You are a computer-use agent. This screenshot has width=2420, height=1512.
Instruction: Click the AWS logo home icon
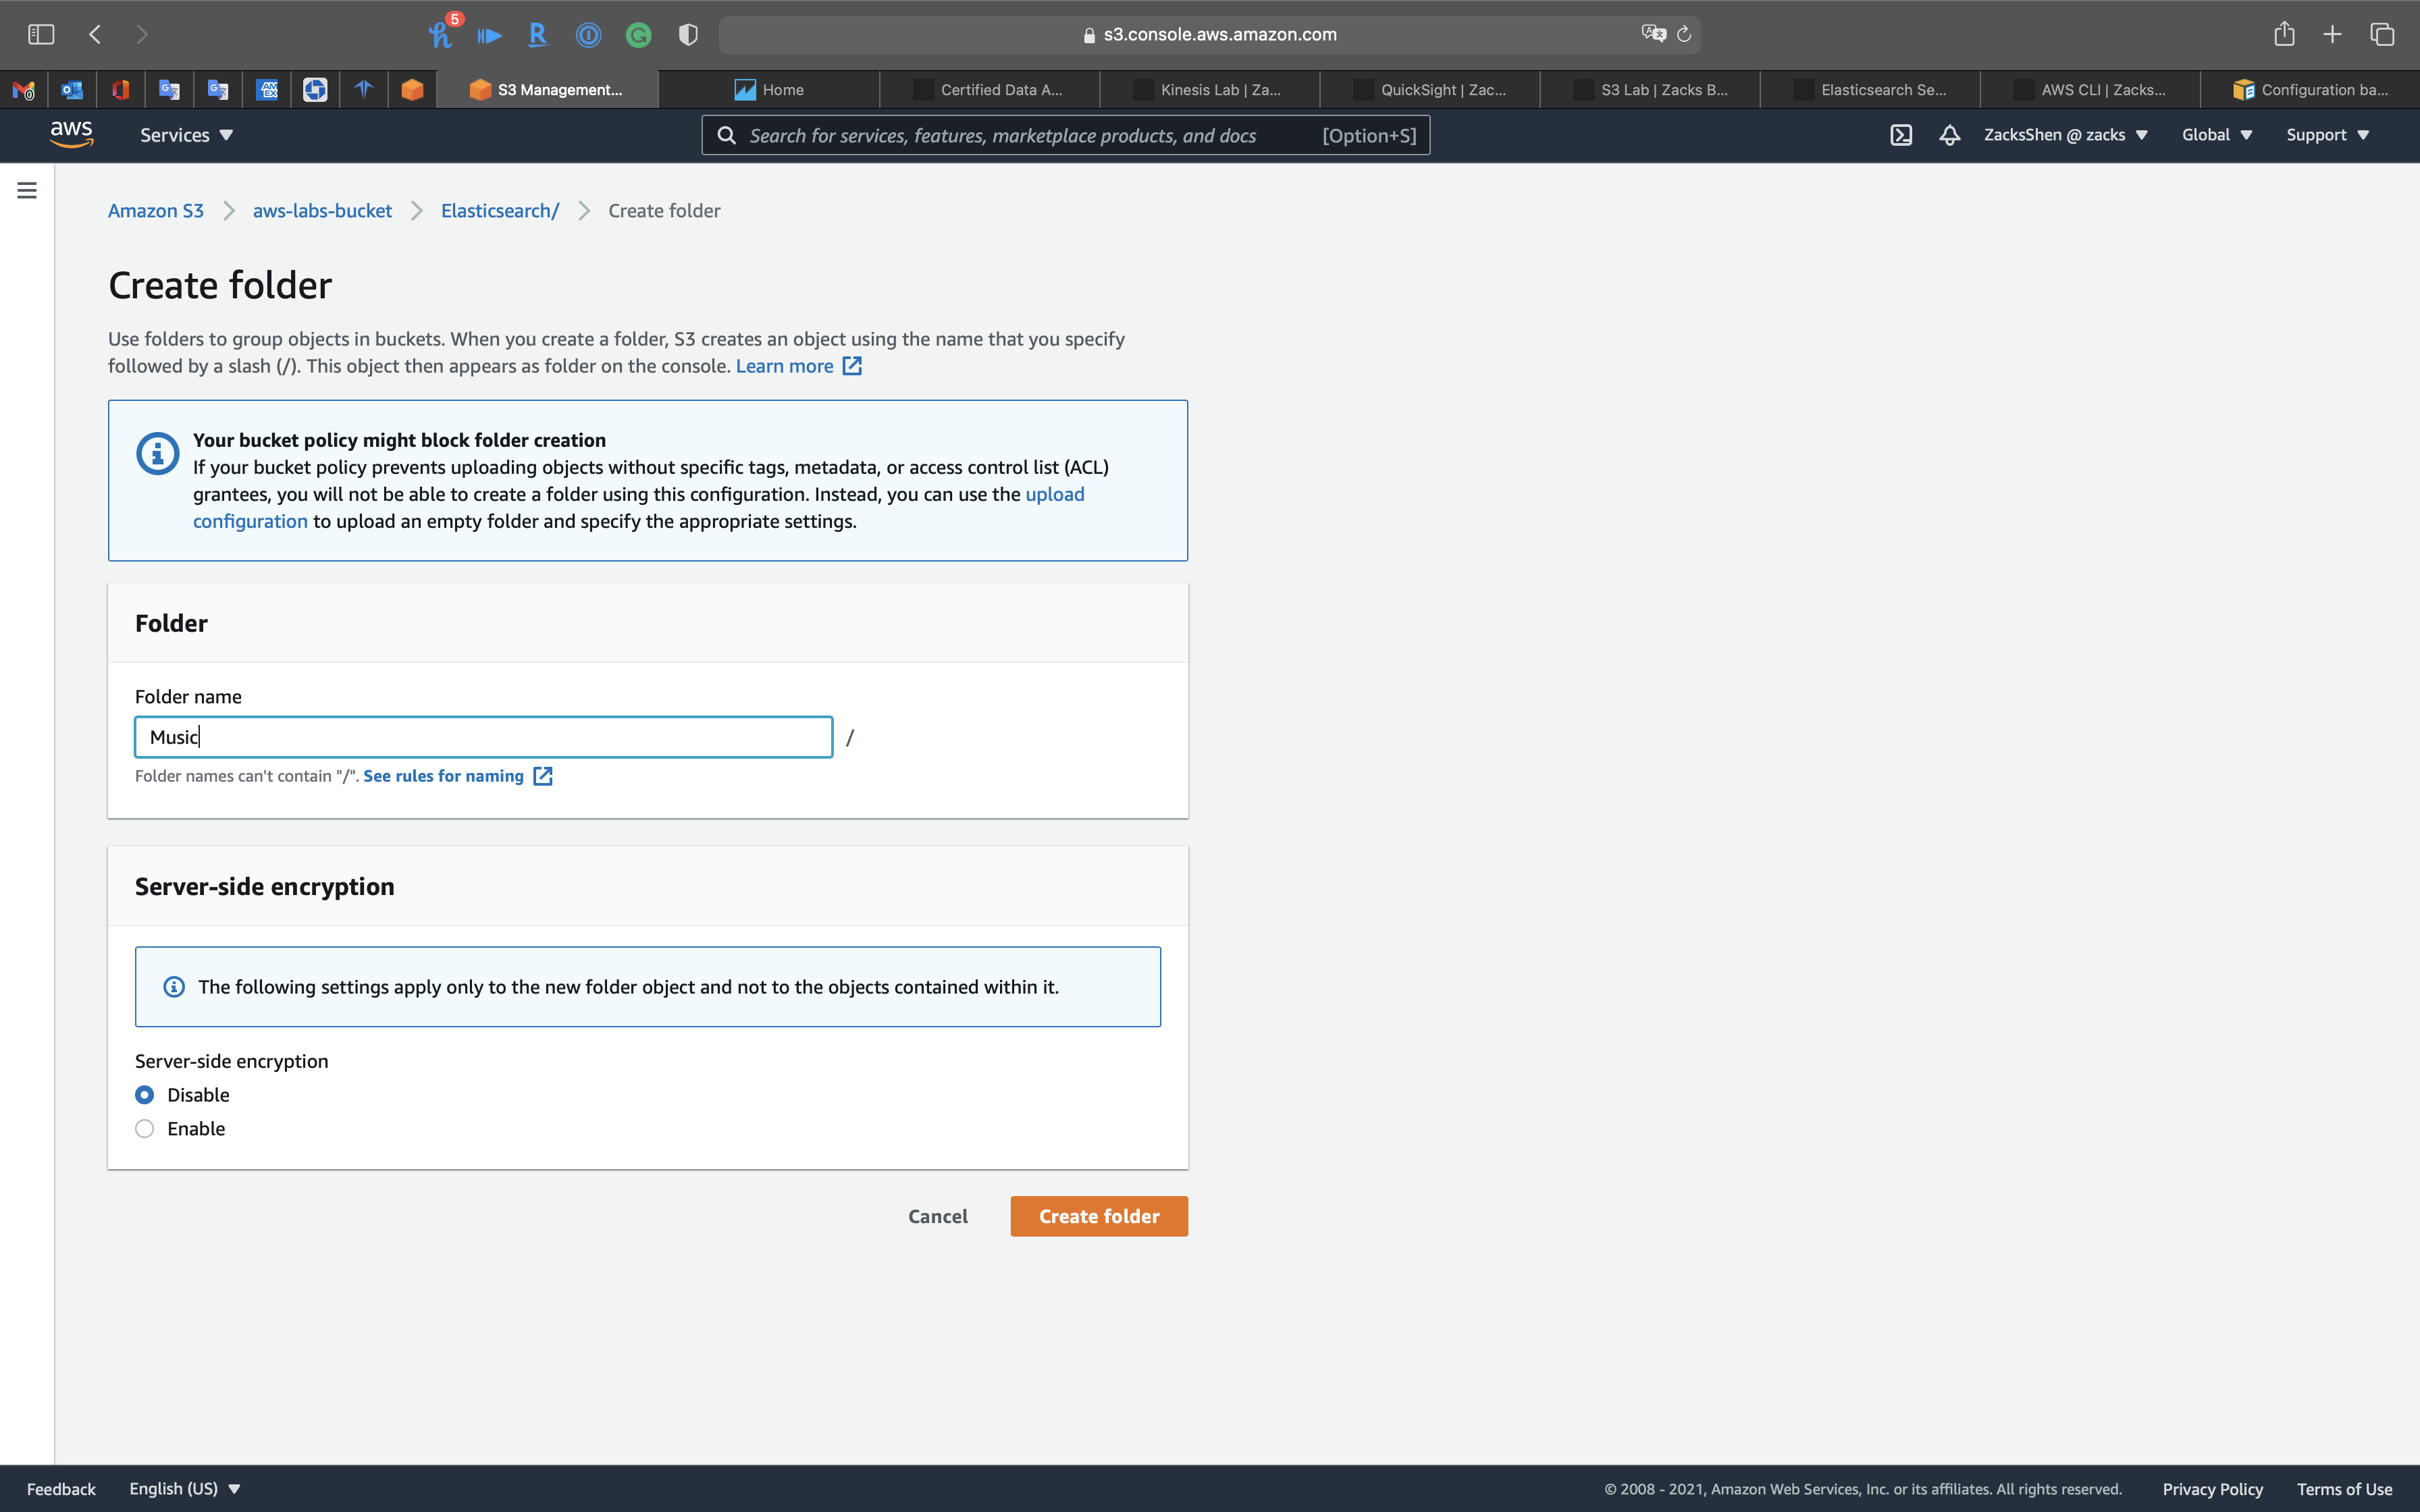72,134
